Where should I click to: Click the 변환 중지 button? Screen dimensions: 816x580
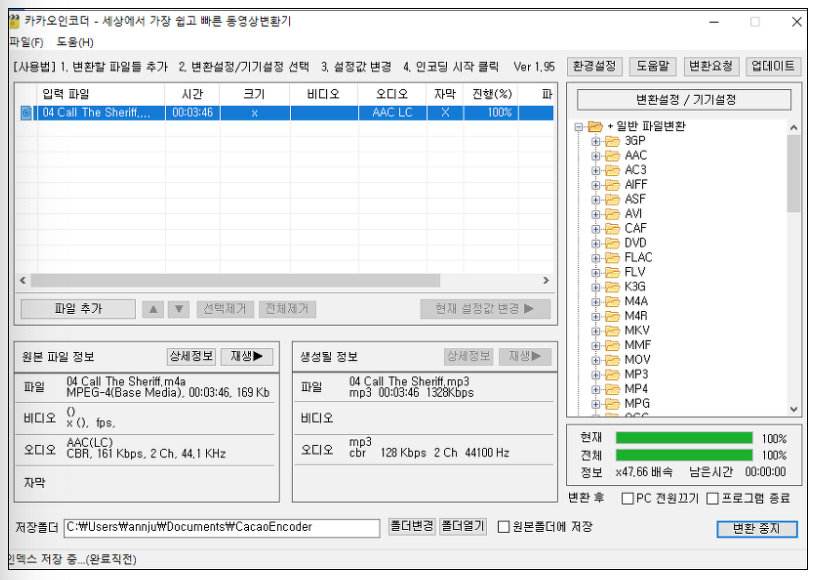tap(757, 529)
